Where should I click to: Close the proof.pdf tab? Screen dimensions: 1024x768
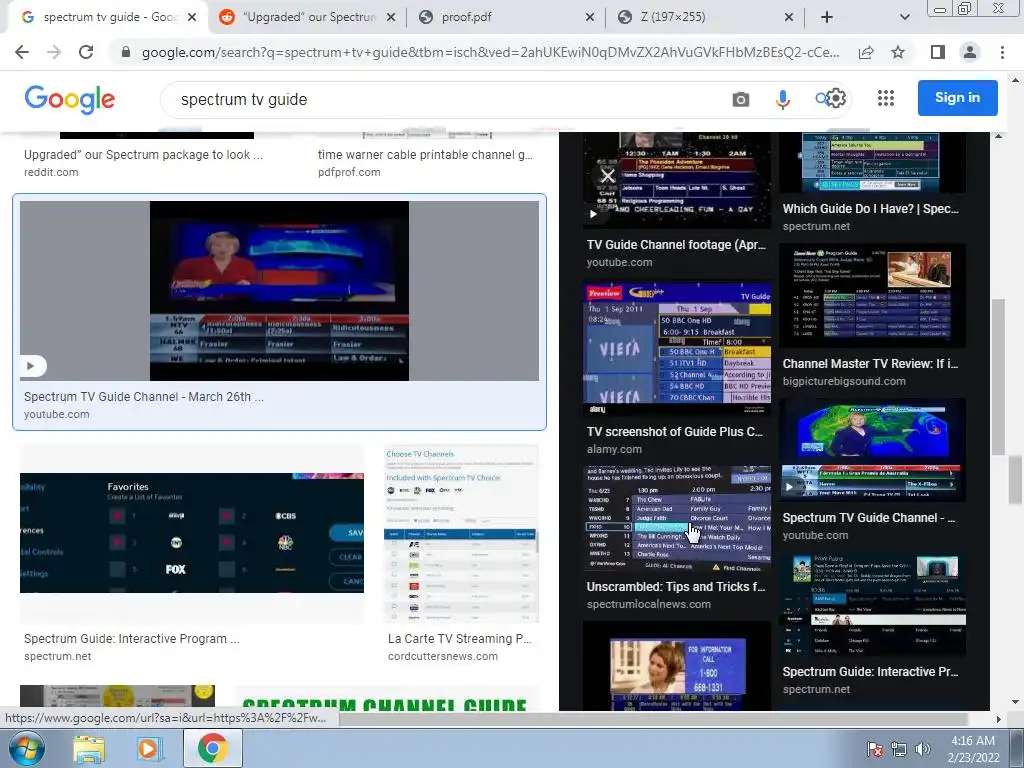[590, 17]
